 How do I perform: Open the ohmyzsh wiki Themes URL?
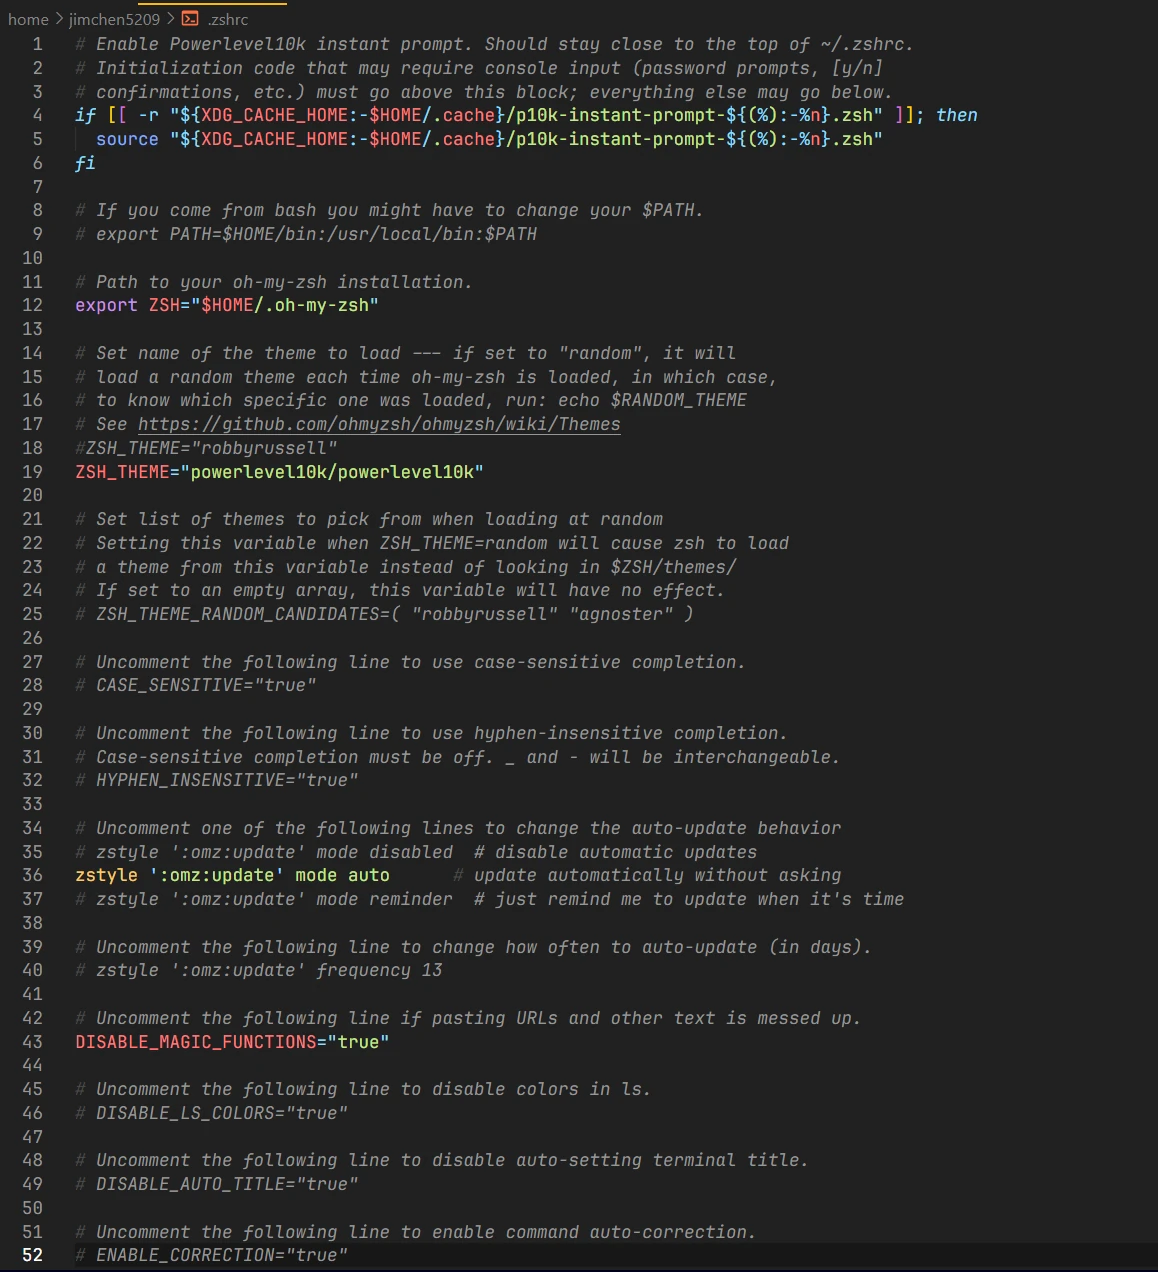pyautogui.click(x=379, y=424)
